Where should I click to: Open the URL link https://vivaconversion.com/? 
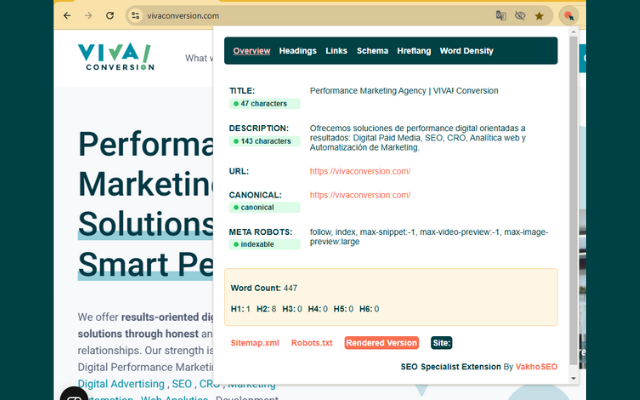pos(360,171)
